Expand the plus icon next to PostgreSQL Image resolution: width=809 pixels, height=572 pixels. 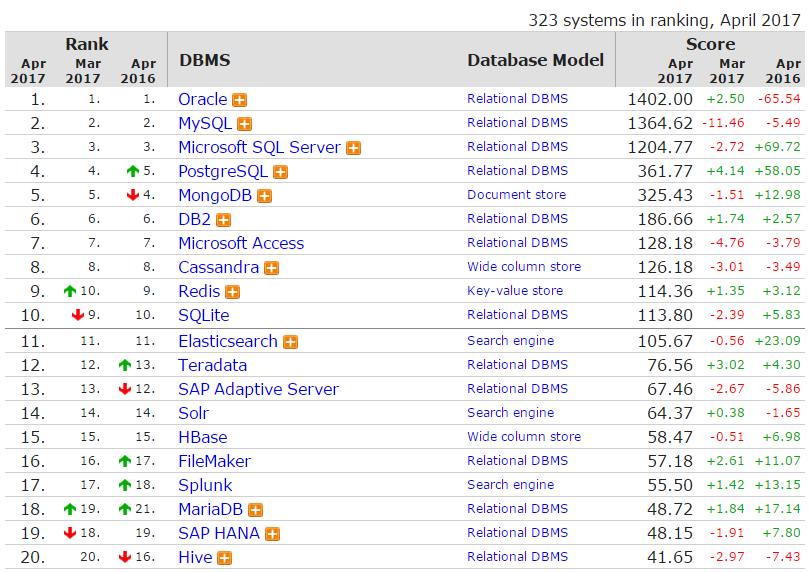[x=281, y=172]
